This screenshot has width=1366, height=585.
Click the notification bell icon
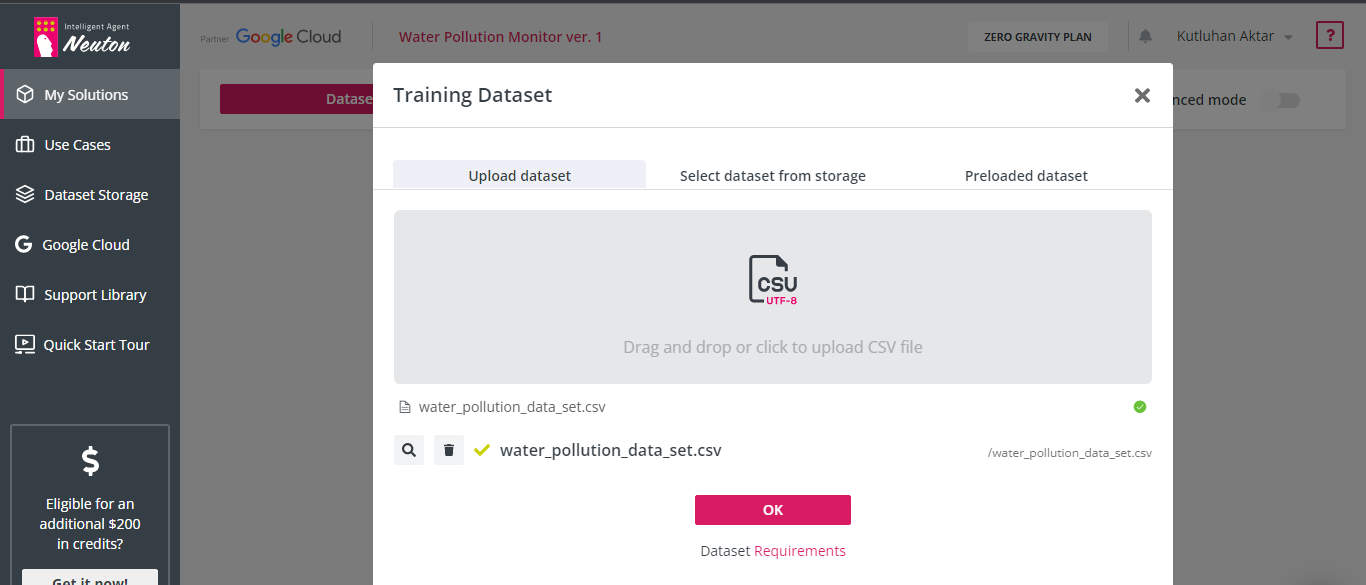click(1145, 36)
